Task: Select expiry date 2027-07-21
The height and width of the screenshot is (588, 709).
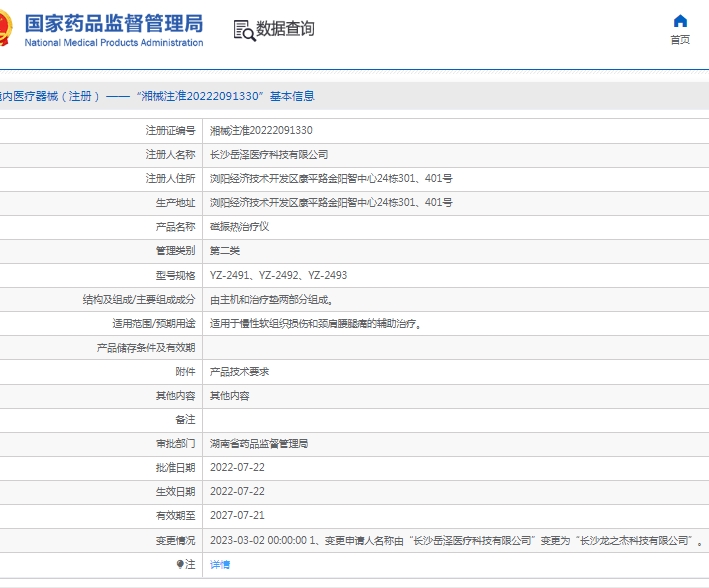Action: point(237,516)
